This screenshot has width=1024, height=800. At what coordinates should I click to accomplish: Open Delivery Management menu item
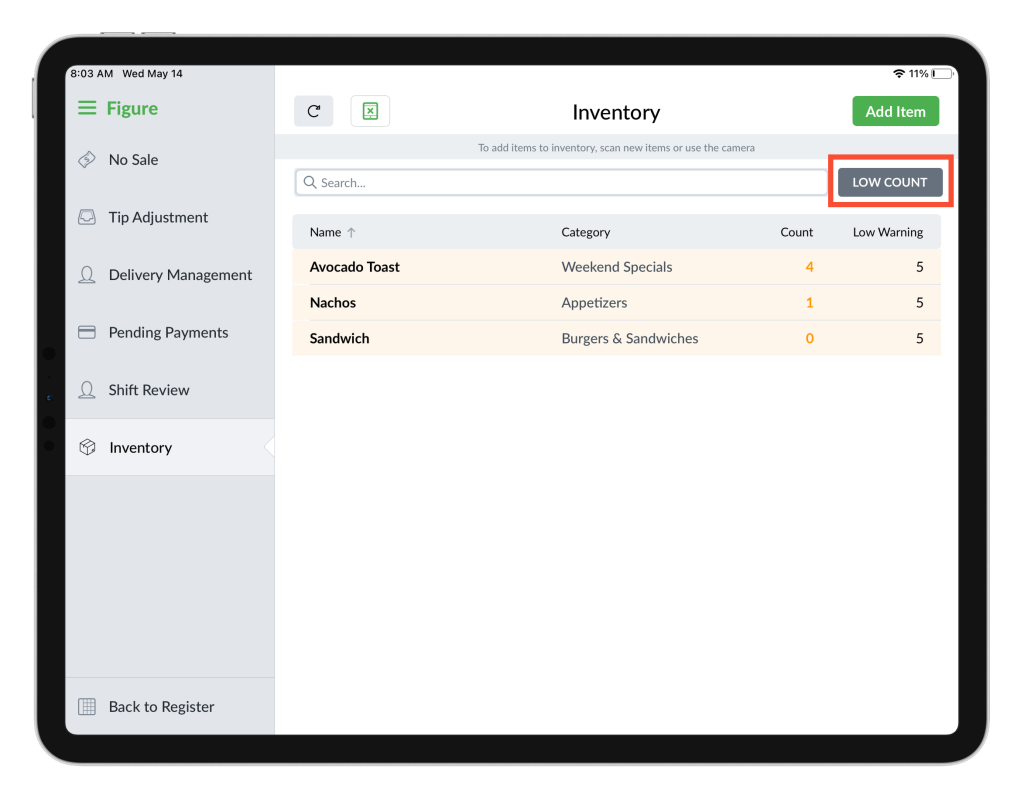point(170,274)
